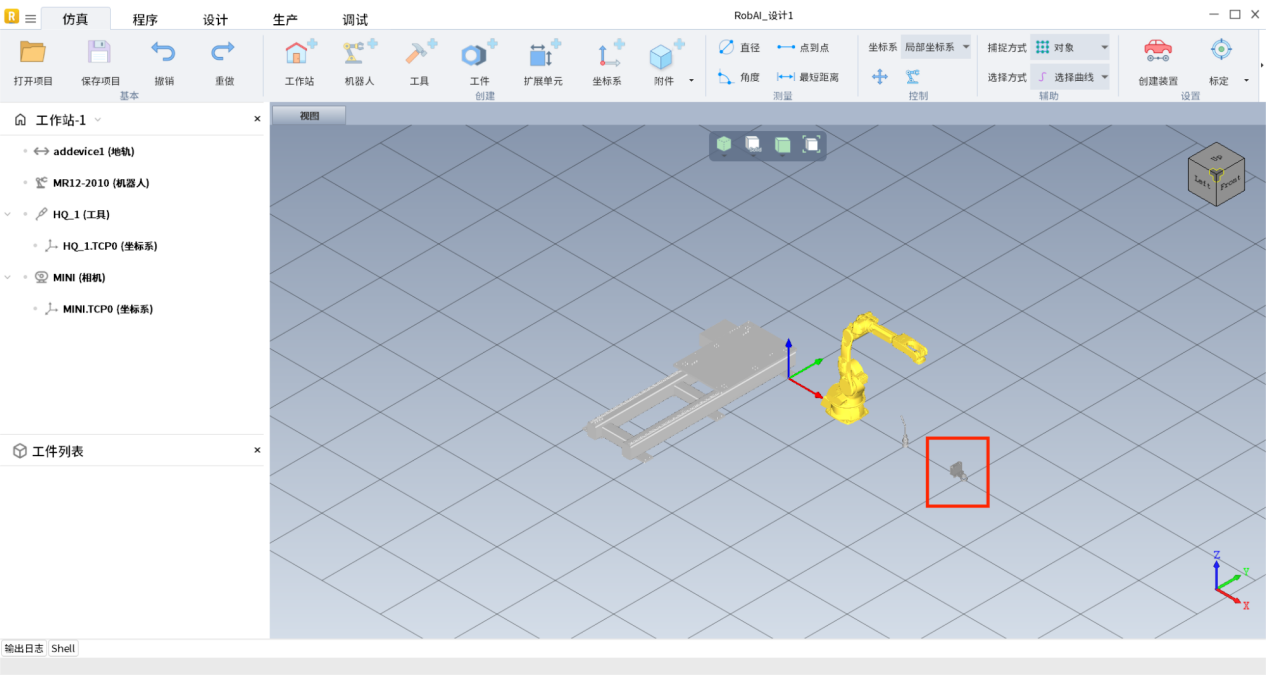Screen dimensions: 1266x675
Task: Click the 创建装置 (create device) icon
Action: click(x=1157, y=53)
